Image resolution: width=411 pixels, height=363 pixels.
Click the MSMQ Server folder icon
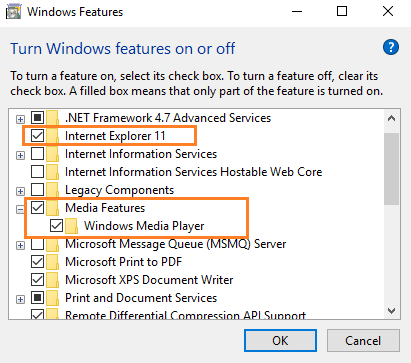click(53, 245)
